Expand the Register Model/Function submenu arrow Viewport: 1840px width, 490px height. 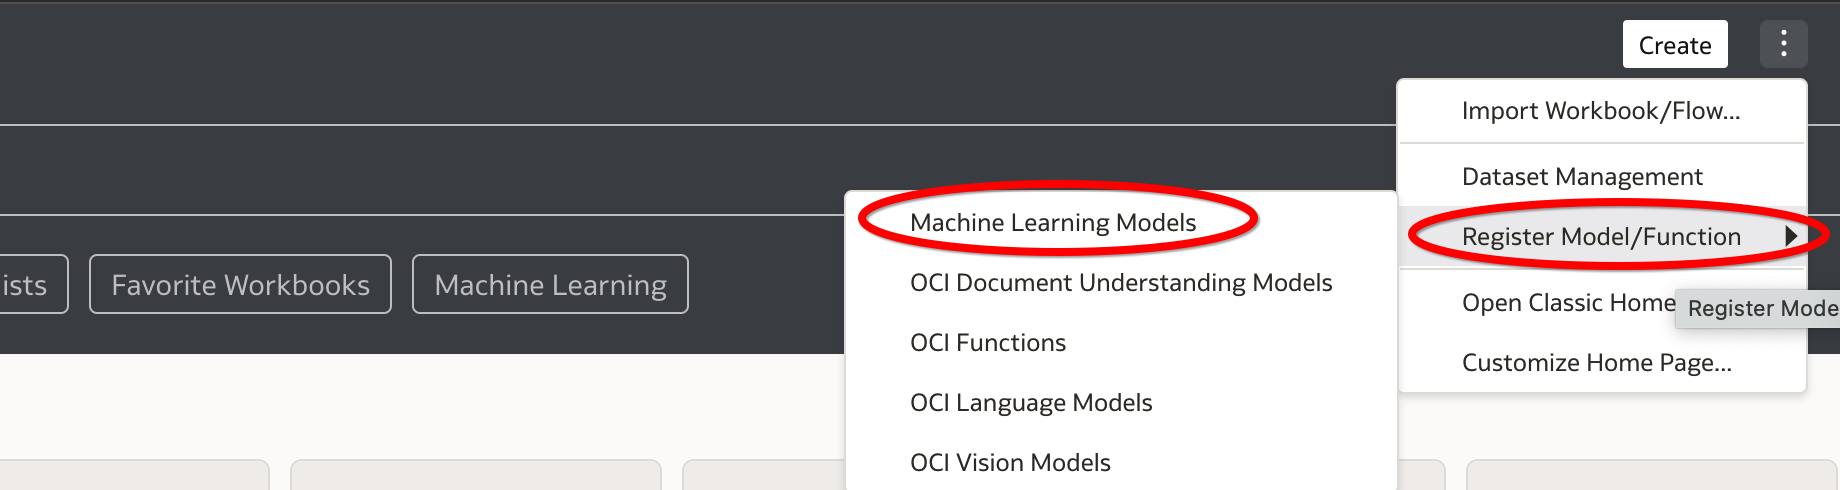click(1791, 237)
